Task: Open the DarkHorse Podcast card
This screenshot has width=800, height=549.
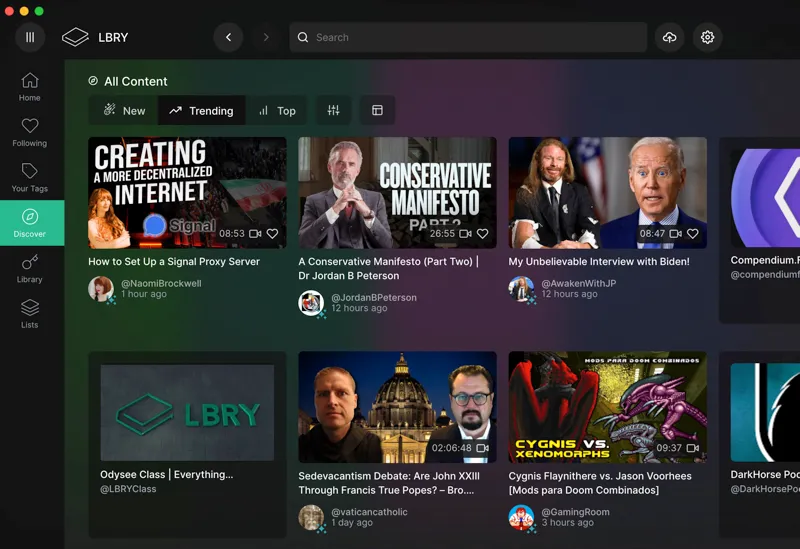Action: pos(760,444)
